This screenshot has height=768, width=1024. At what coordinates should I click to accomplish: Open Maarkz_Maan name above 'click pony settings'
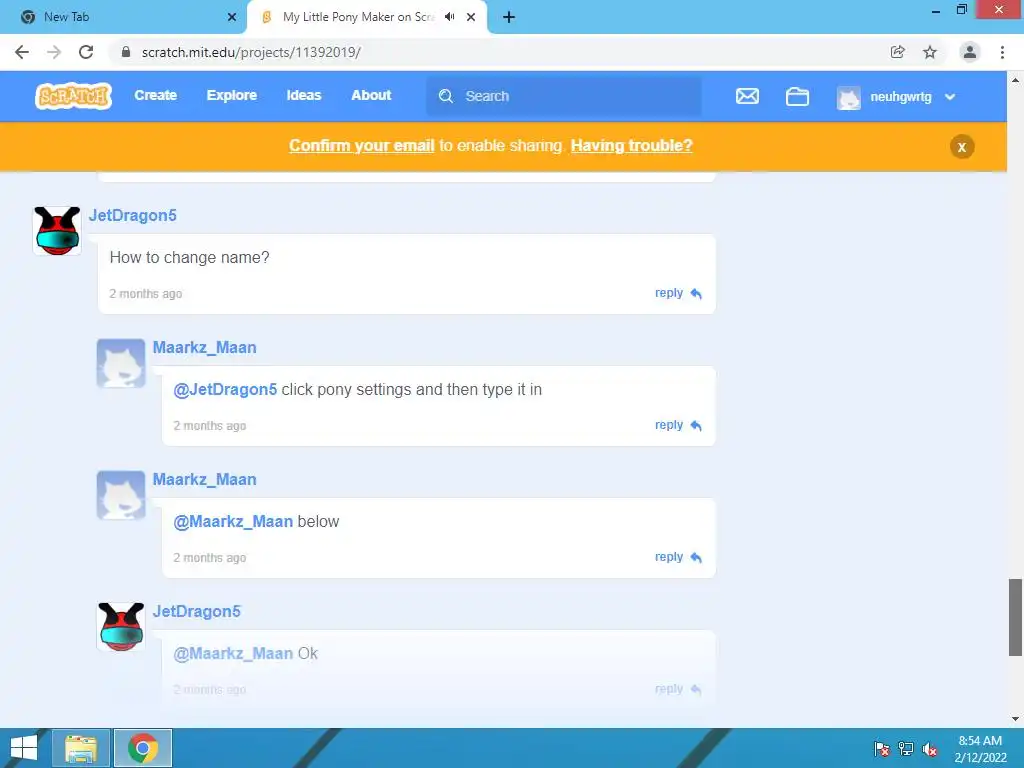tap(204, 347)
